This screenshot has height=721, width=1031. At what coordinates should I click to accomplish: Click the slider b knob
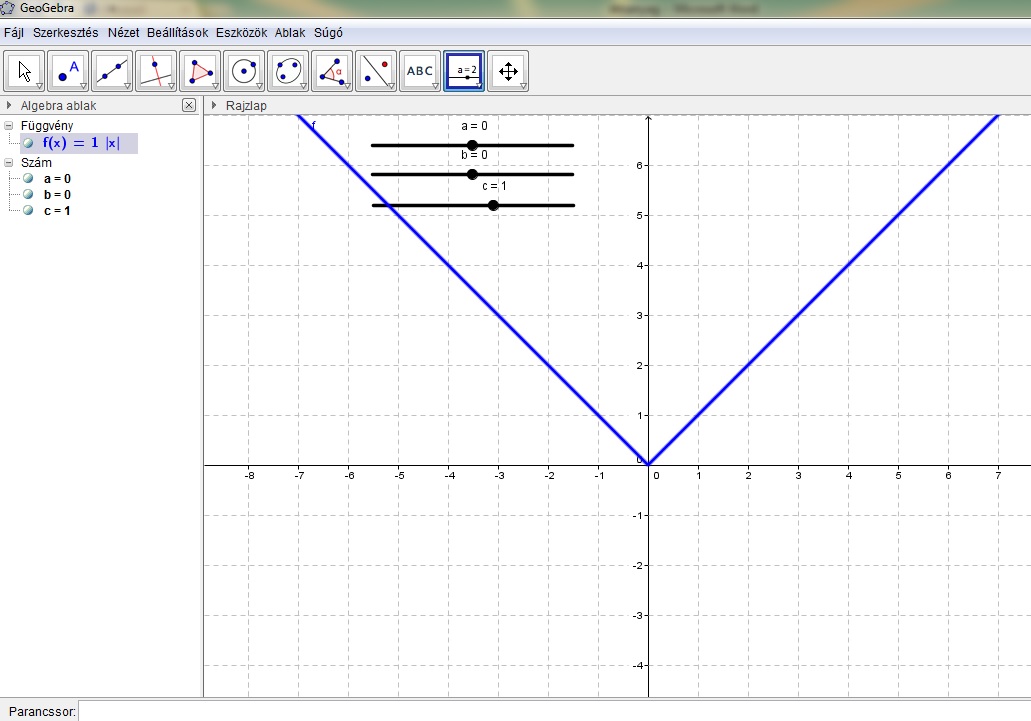coord(472,174)
